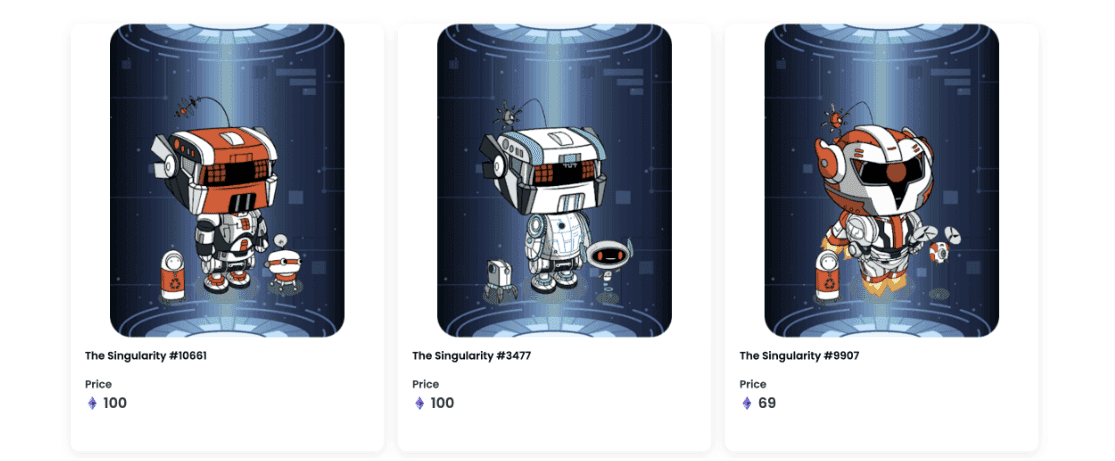Image resolution: width=1115 pixels, height=461 pixels.
Task: Click the recycle canister in #9907 artwork
Action: (x=827, y=275)
